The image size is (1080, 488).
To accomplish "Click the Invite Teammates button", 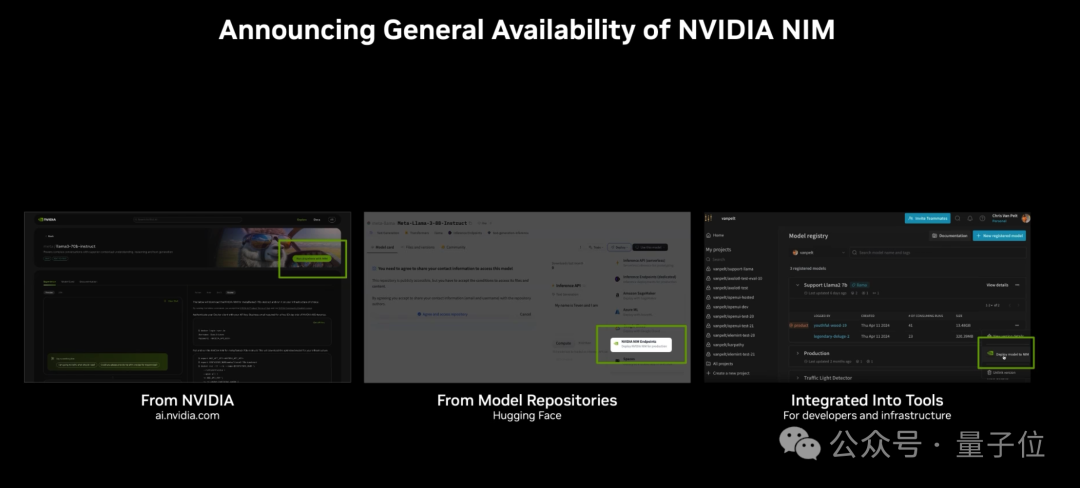I will (x=927, y=218).
